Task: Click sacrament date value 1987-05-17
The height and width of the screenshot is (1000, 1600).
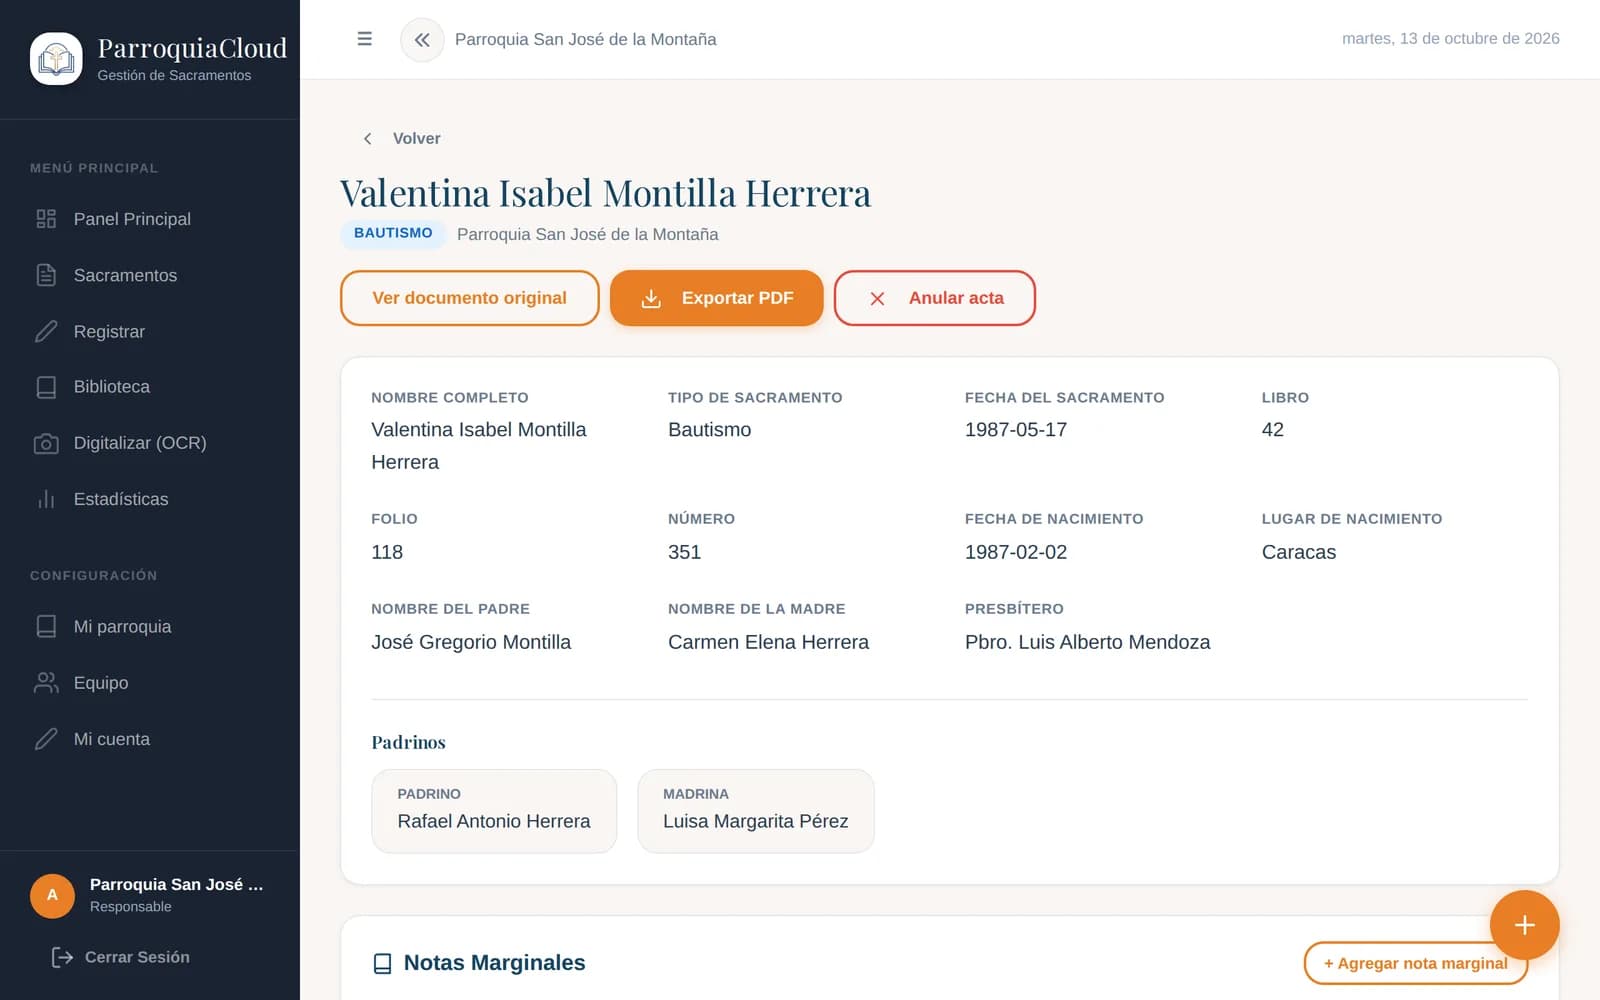Action: click(1016, 430)
